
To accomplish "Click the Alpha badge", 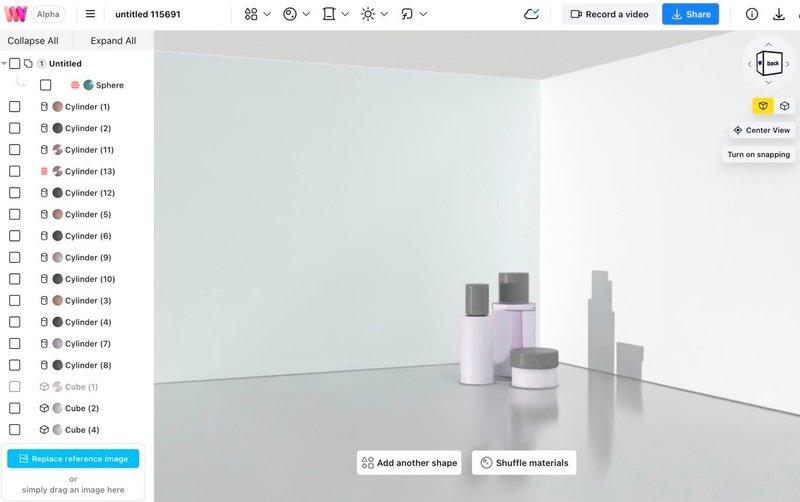I will (48, 14).
